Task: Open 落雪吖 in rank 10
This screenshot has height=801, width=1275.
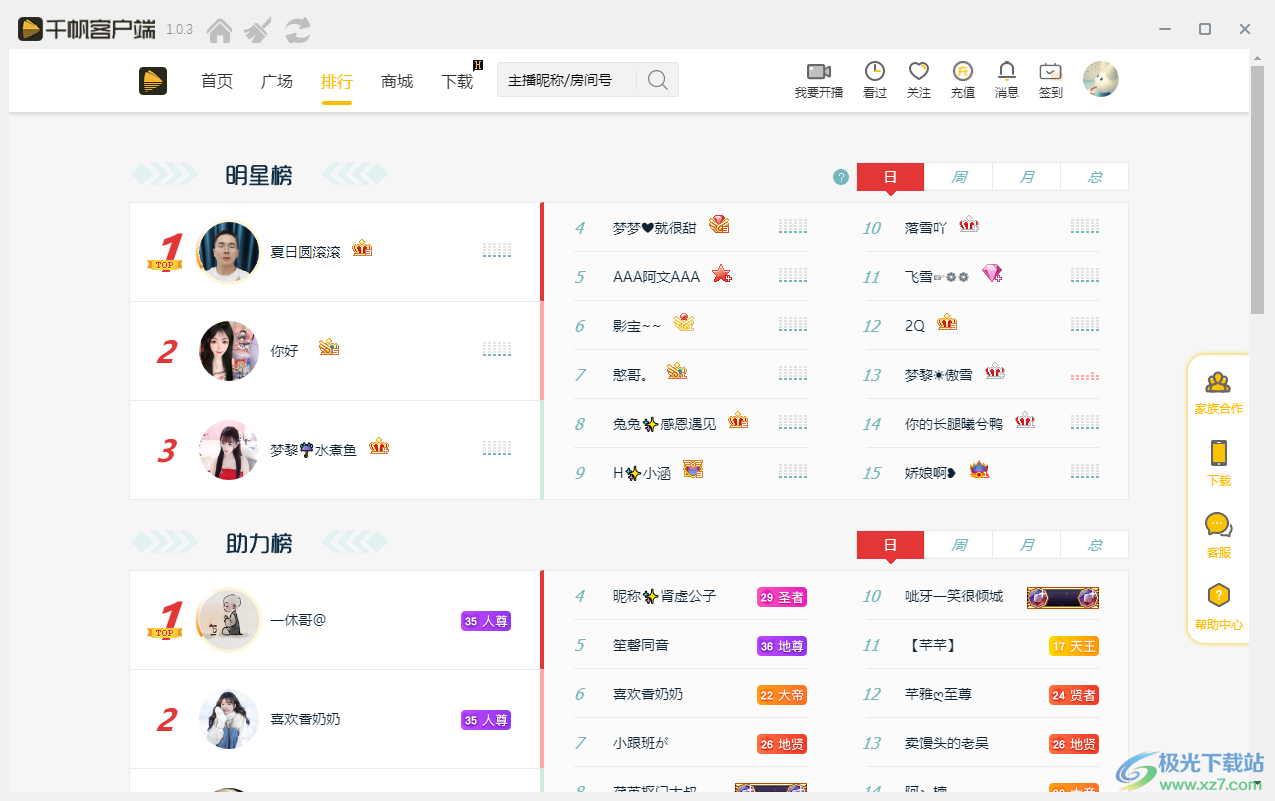Action: click(x=926, y=228)
